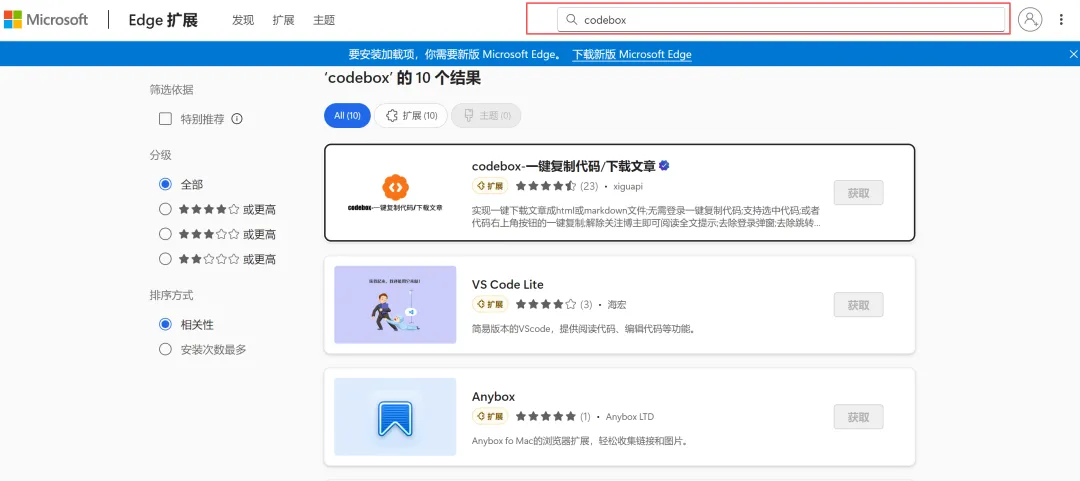Click the 排序方式 heading
Screen dimensions: 1080x481
(172, 295)
